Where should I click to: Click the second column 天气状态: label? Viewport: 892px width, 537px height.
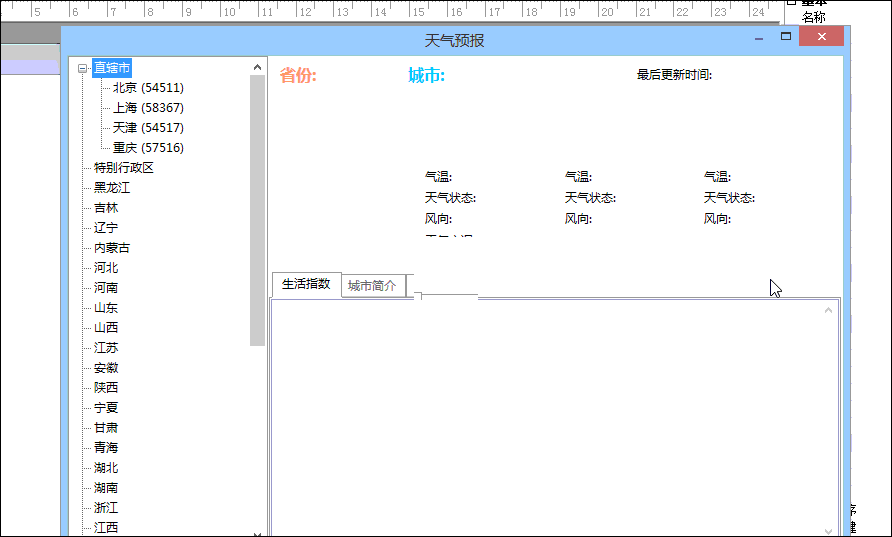tap(590, 198)
